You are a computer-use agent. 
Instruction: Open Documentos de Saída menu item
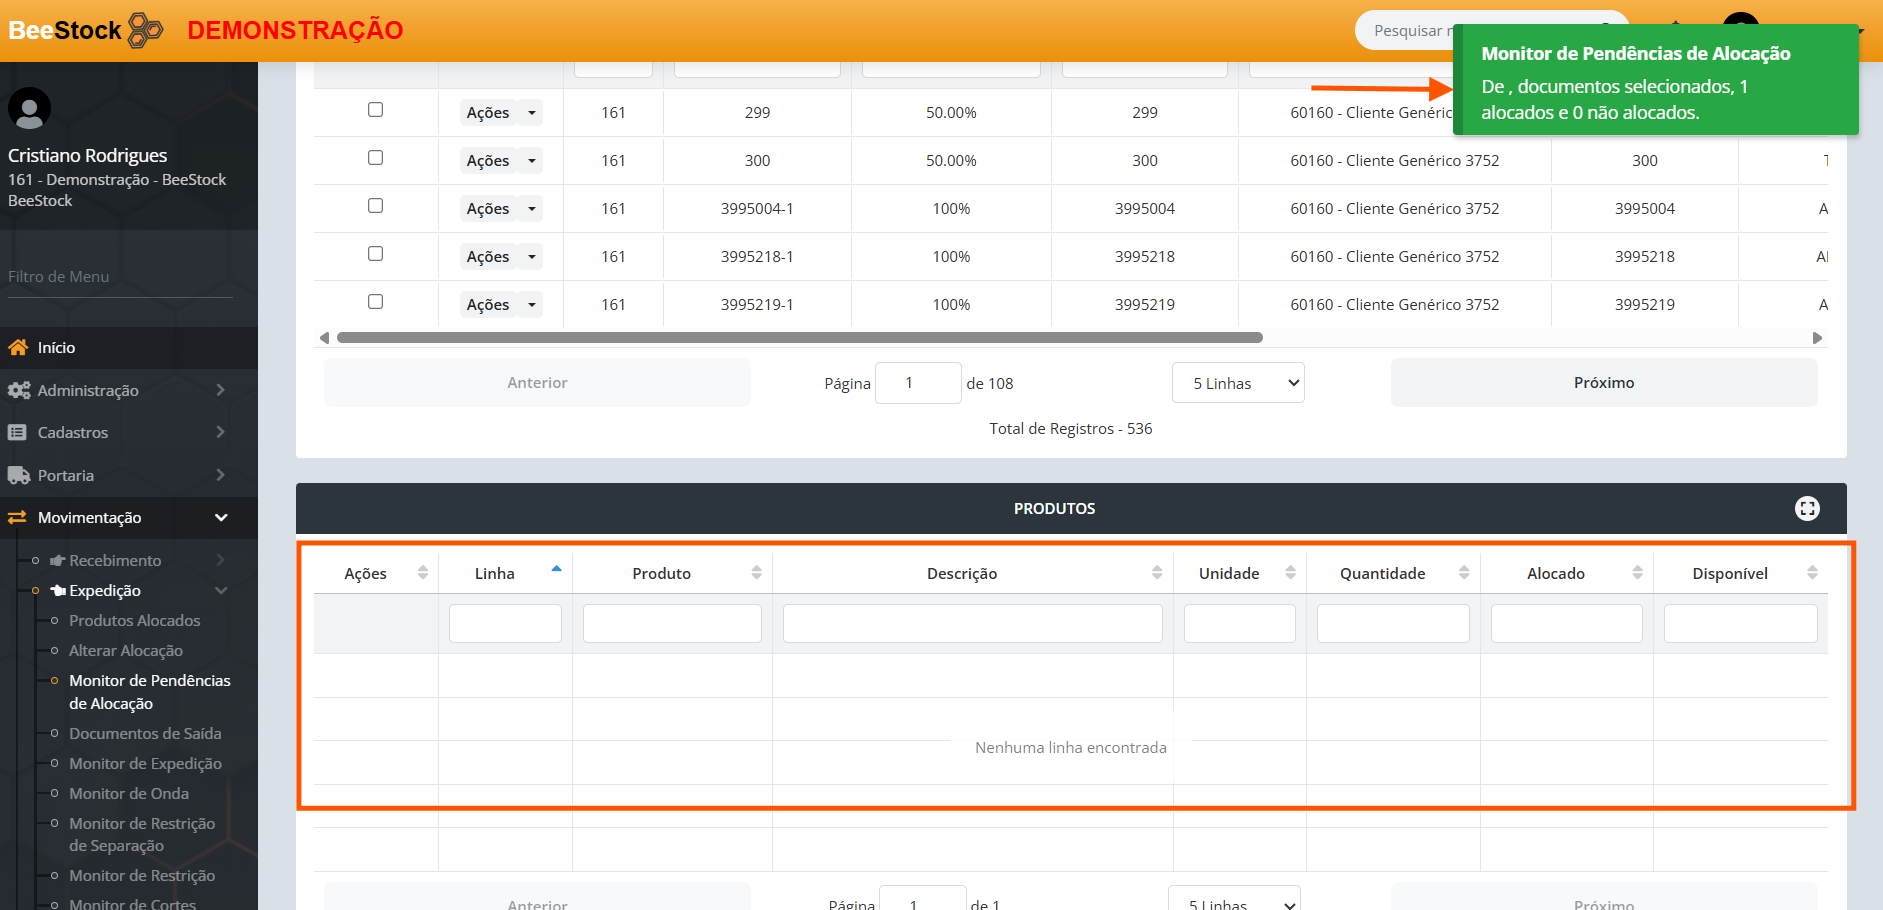point(145,733)
